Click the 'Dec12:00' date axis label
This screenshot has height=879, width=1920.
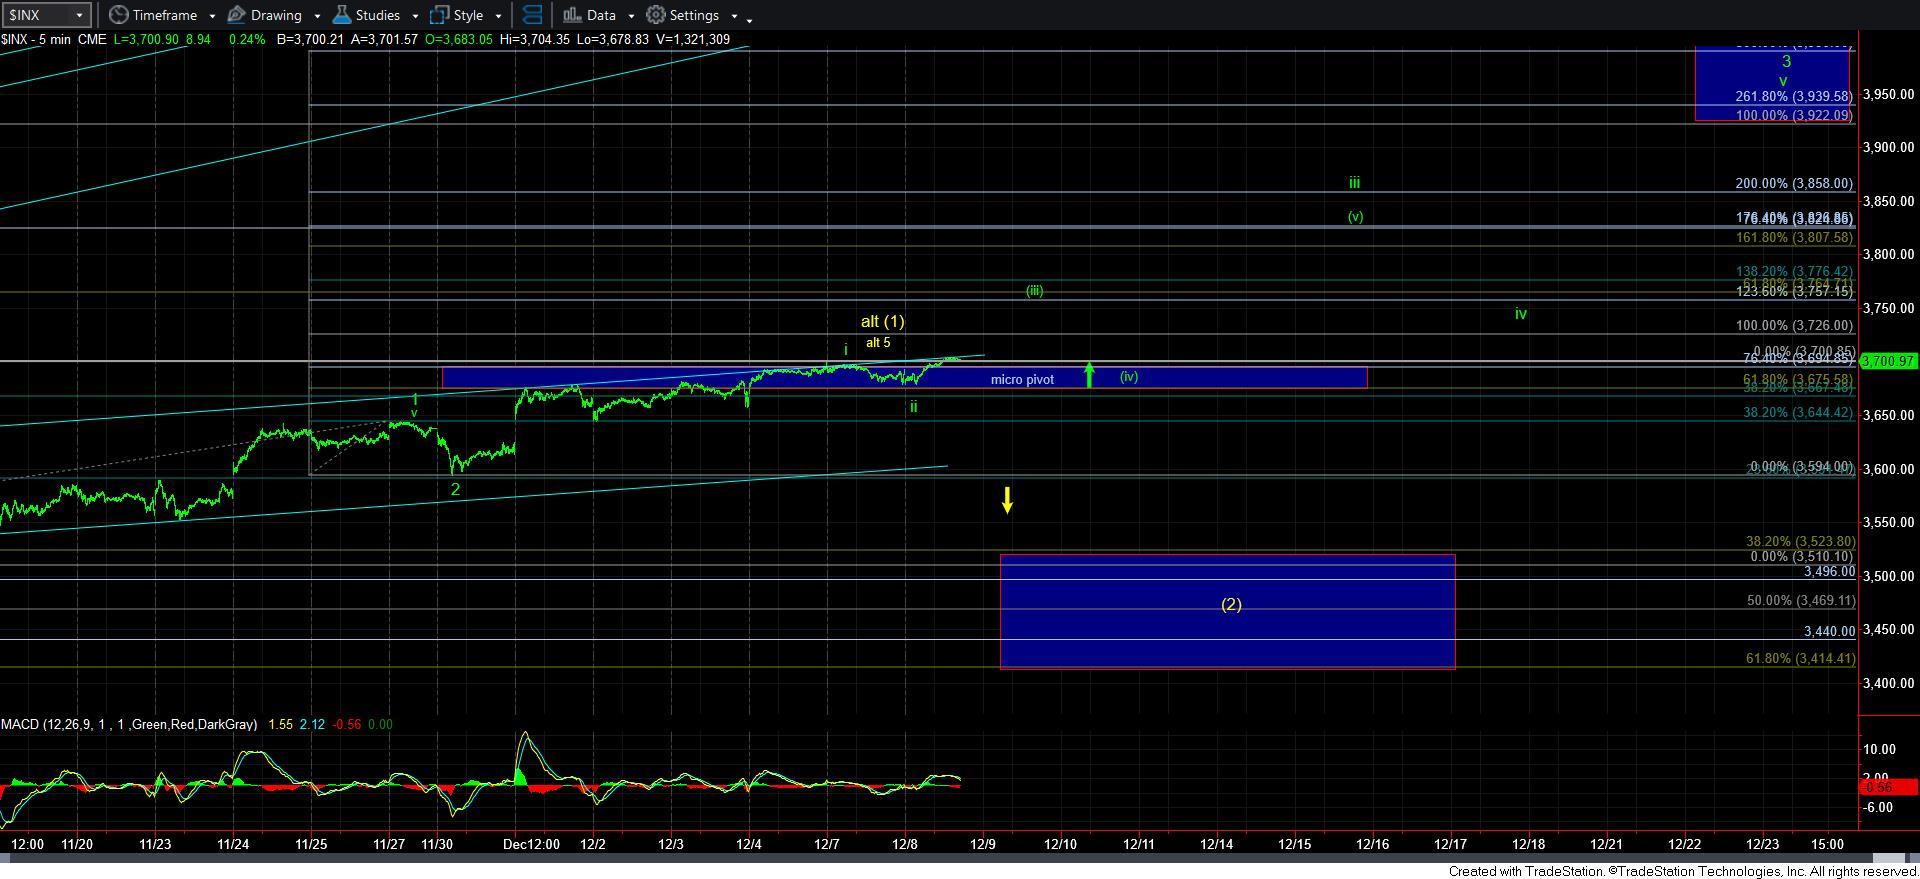pyautogui.click(x=531, y=844)
